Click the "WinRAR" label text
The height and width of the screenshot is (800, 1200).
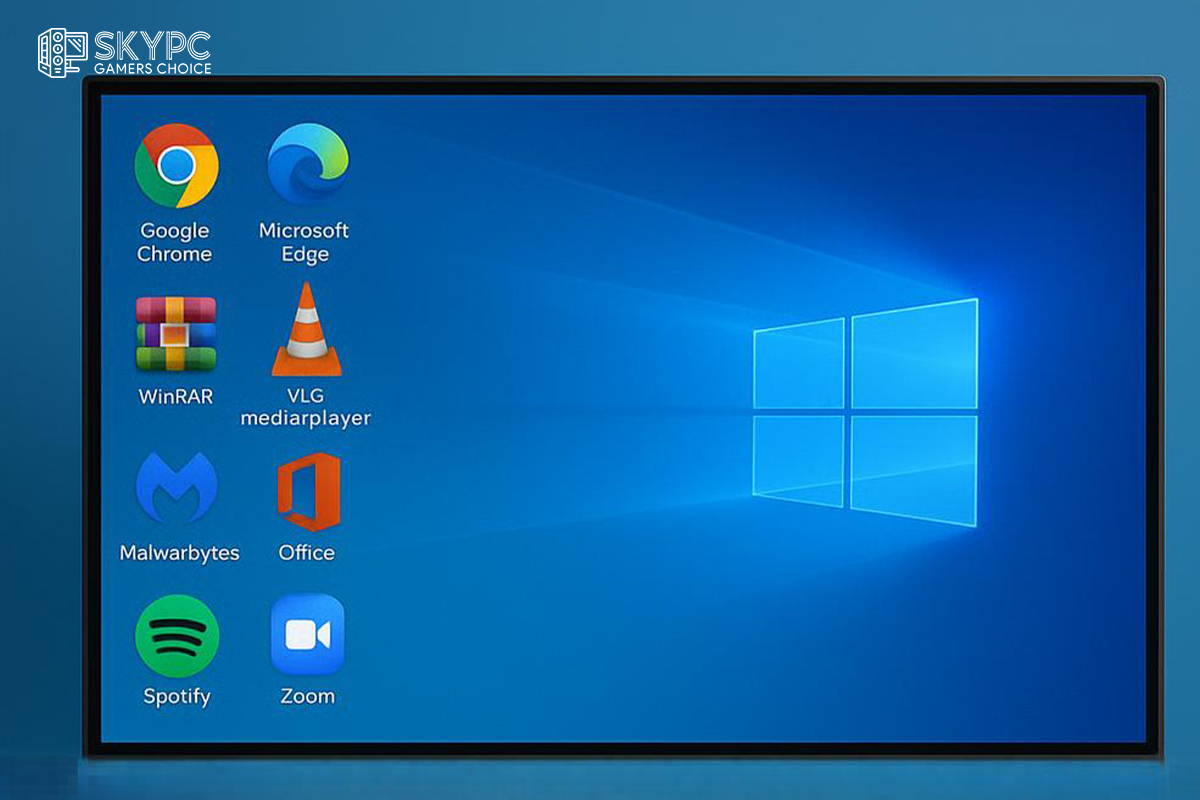coord(176,396)
